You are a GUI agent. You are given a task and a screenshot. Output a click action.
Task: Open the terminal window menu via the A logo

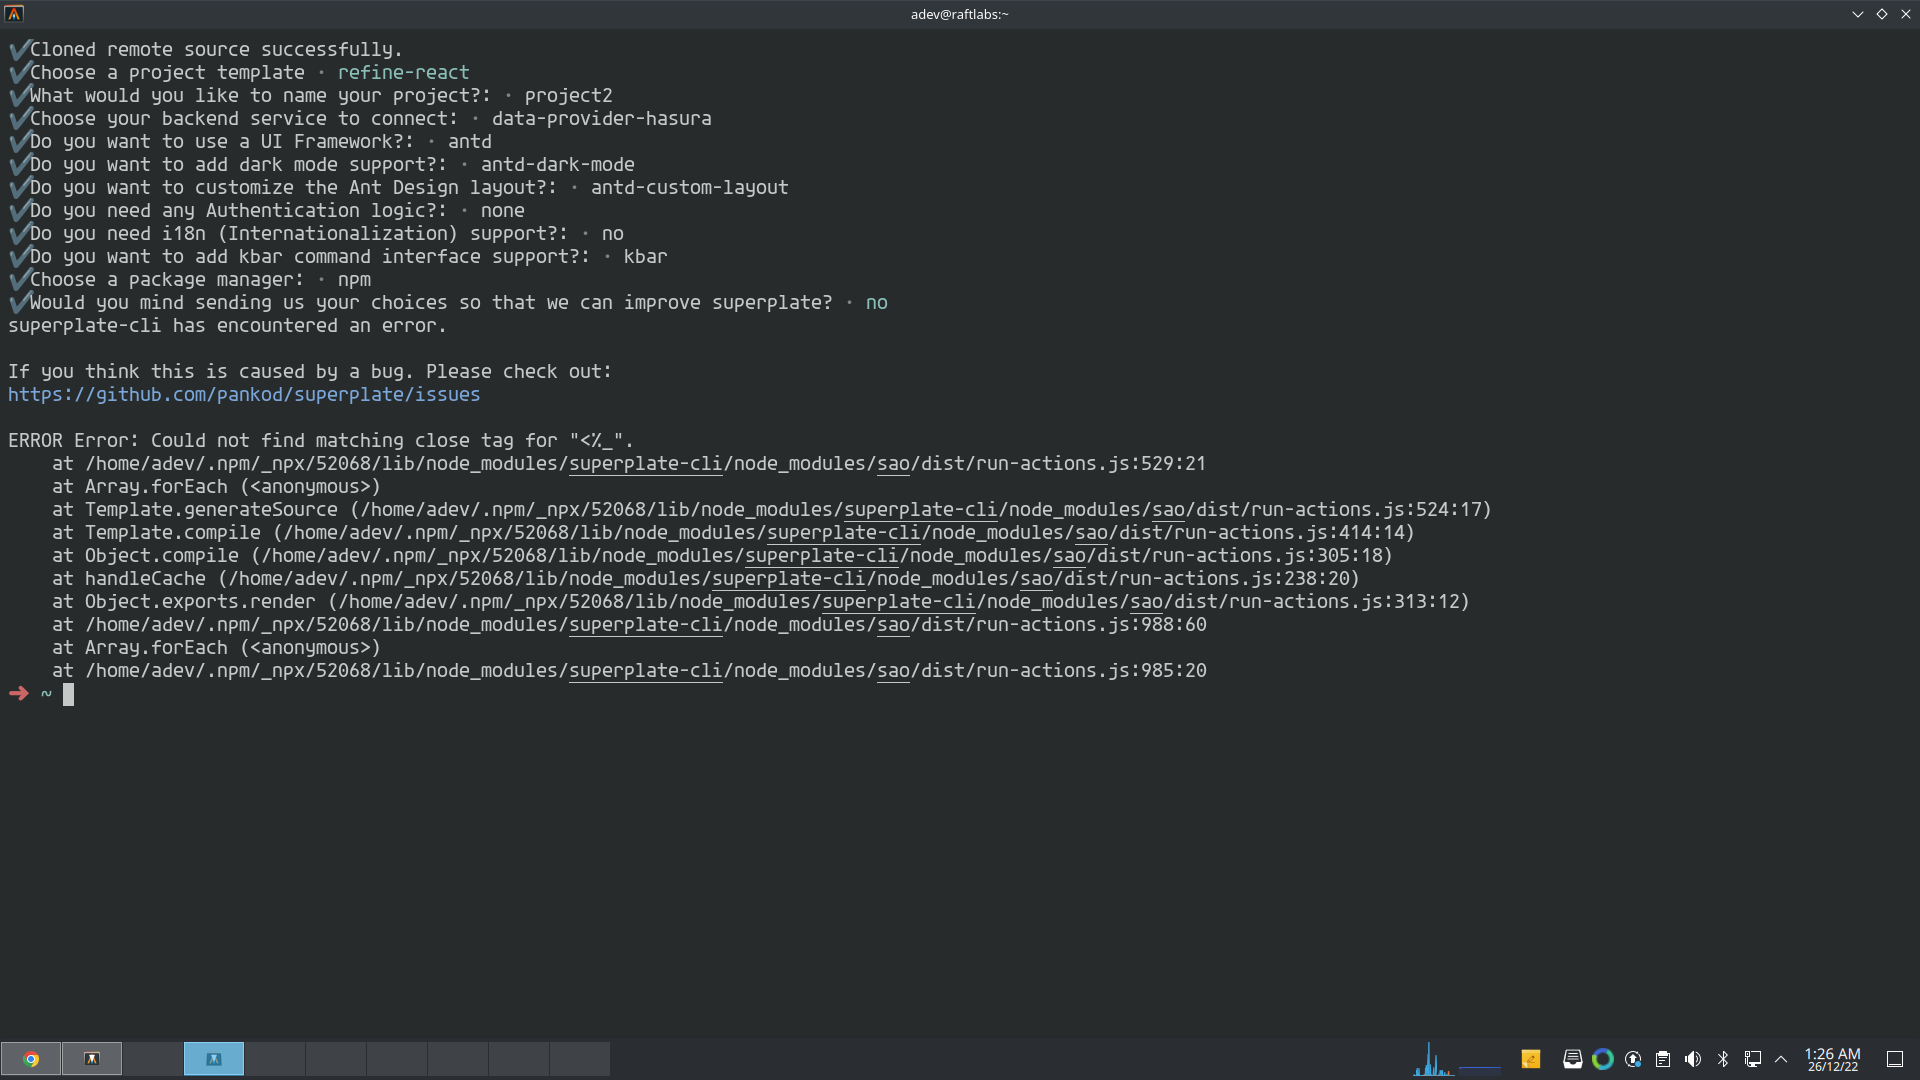click(x=13, y=13)
